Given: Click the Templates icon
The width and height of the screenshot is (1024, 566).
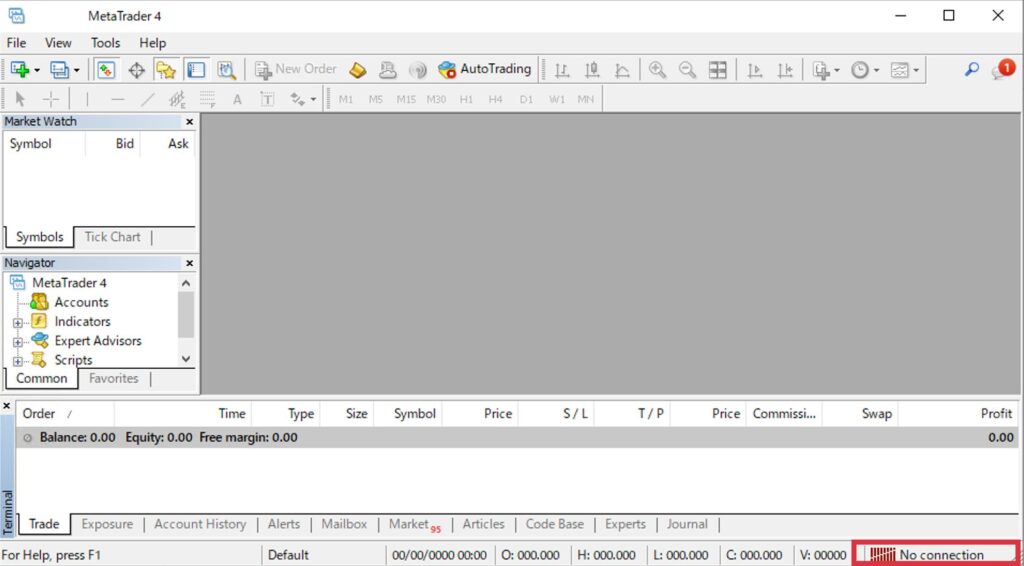Looking at the screenshot, I should 900,70.
